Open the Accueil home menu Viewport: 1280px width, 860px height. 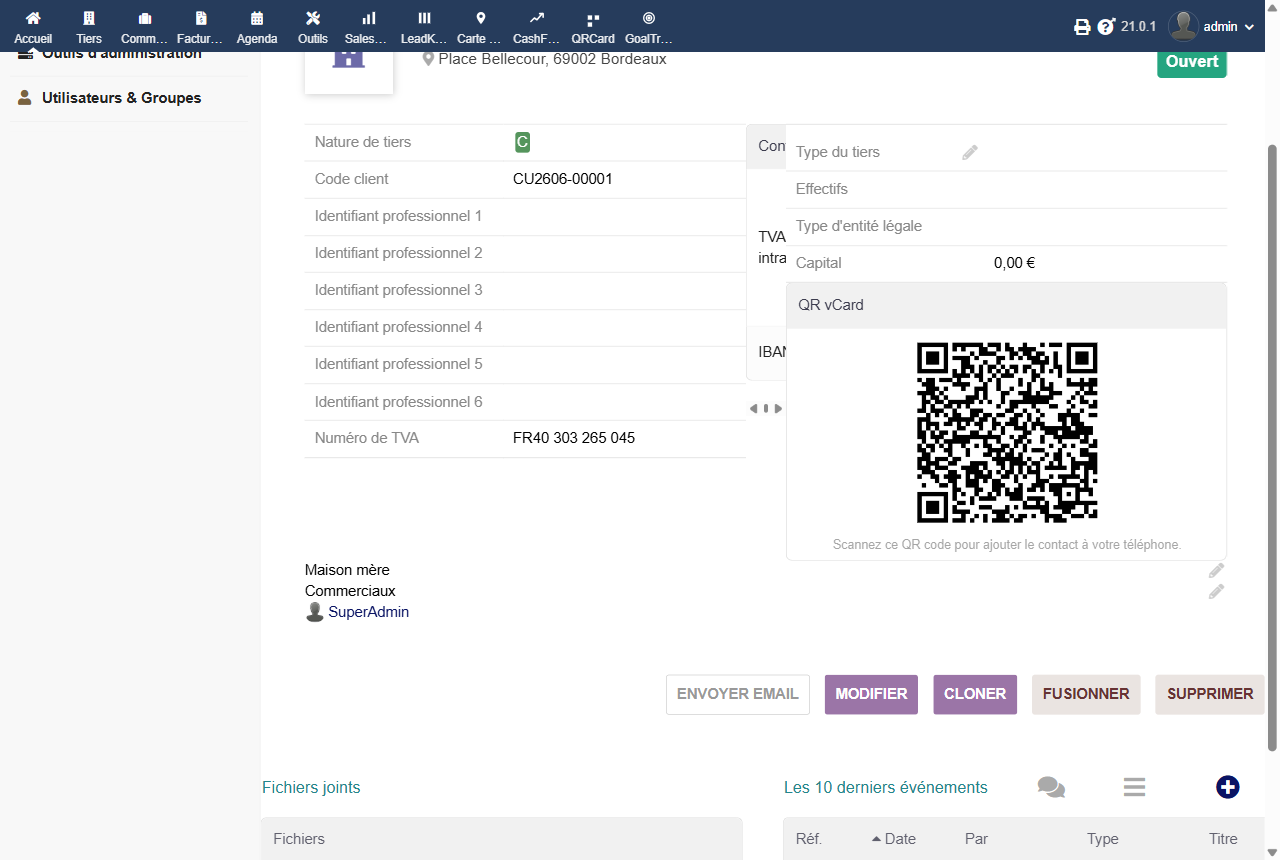(x=33, y=26)
